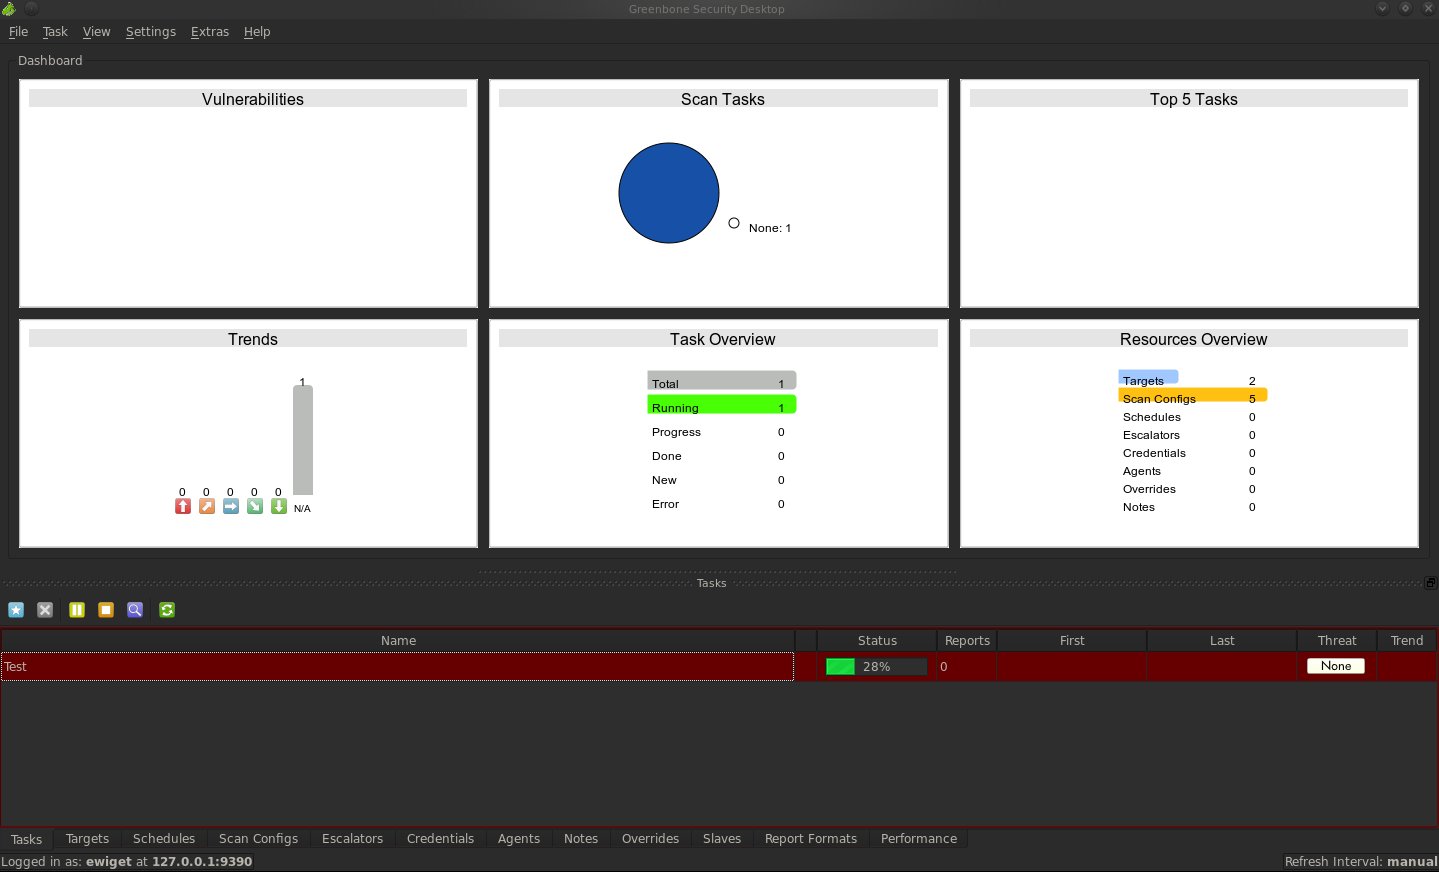Click the highlighted Targets entry in Resources Overview
Screen dimensions: 1439x872
[1147, 380]
